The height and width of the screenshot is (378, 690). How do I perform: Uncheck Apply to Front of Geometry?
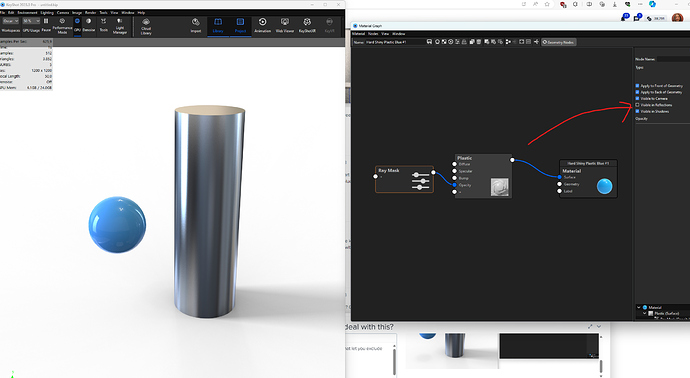[x=637, y=86]
